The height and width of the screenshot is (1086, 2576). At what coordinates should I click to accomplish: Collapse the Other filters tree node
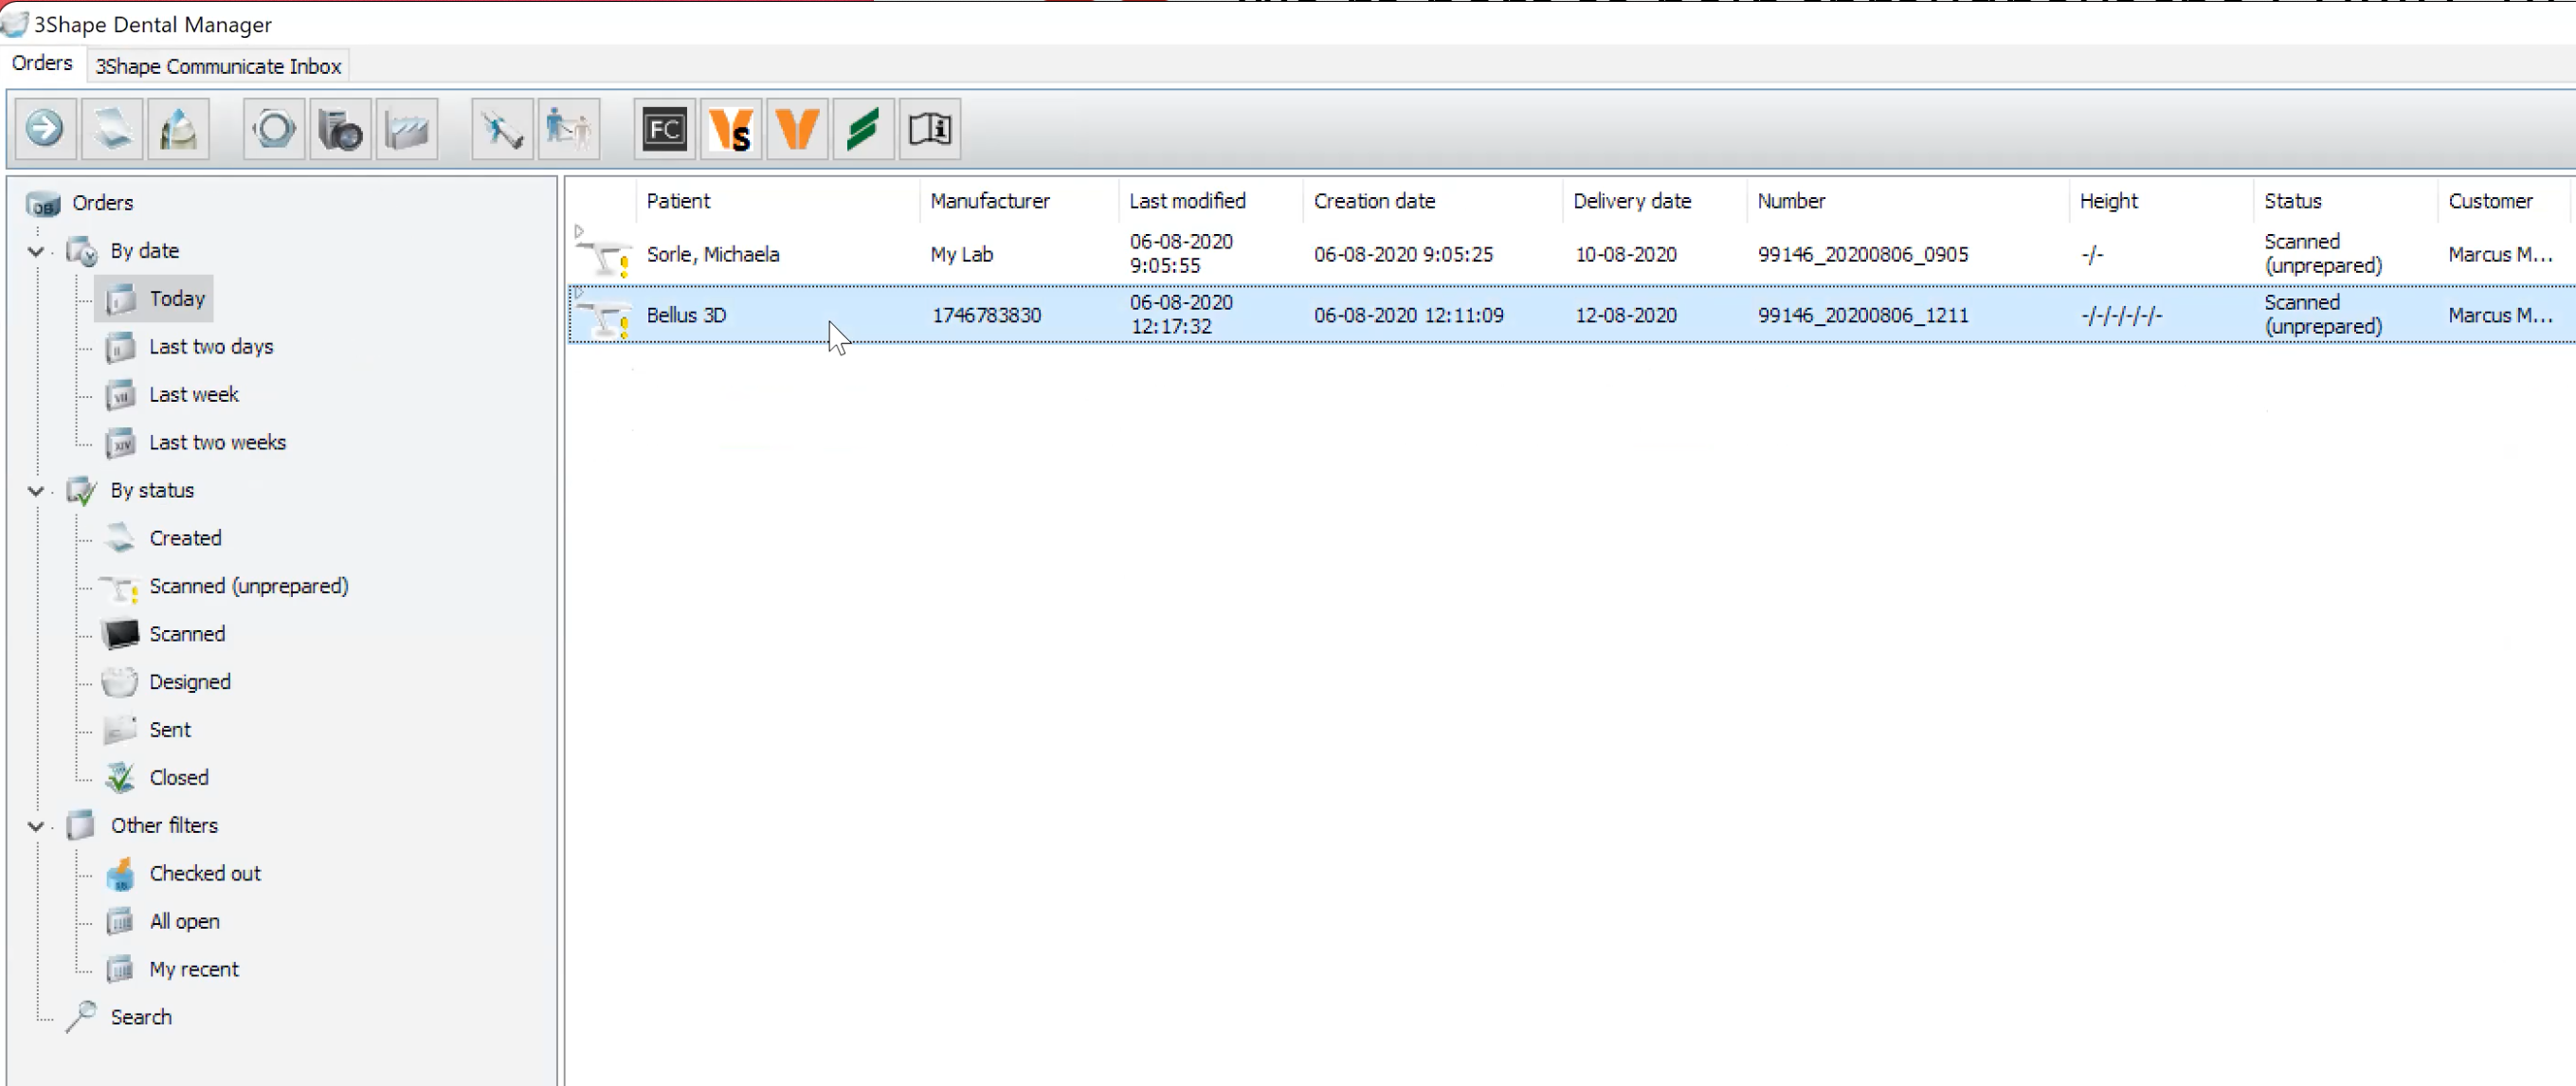point(36,826)
